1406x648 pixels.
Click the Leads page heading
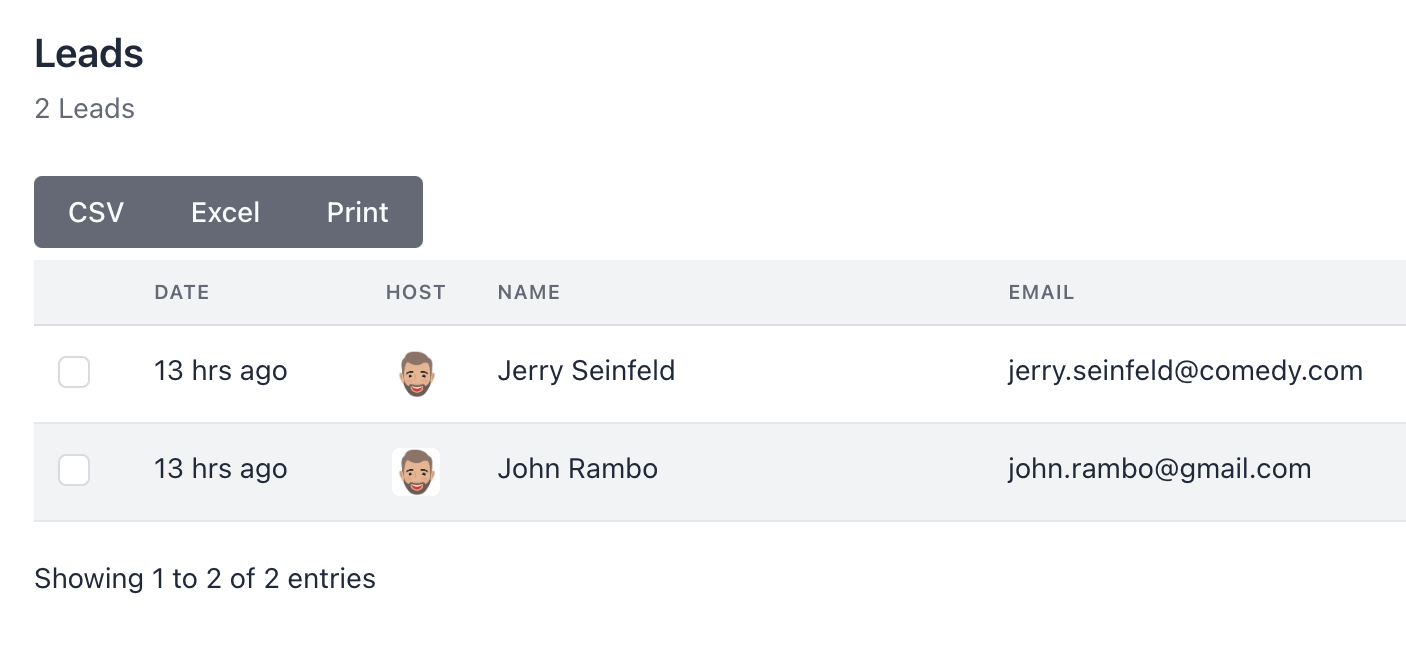[89, 53]
